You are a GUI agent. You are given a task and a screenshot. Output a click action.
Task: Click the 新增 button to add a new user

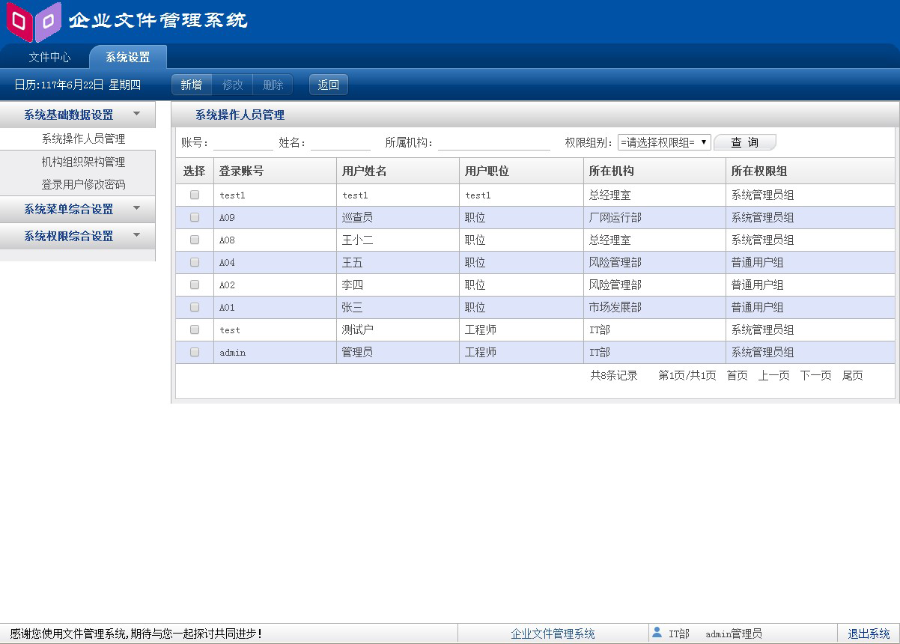pos(191,84)
